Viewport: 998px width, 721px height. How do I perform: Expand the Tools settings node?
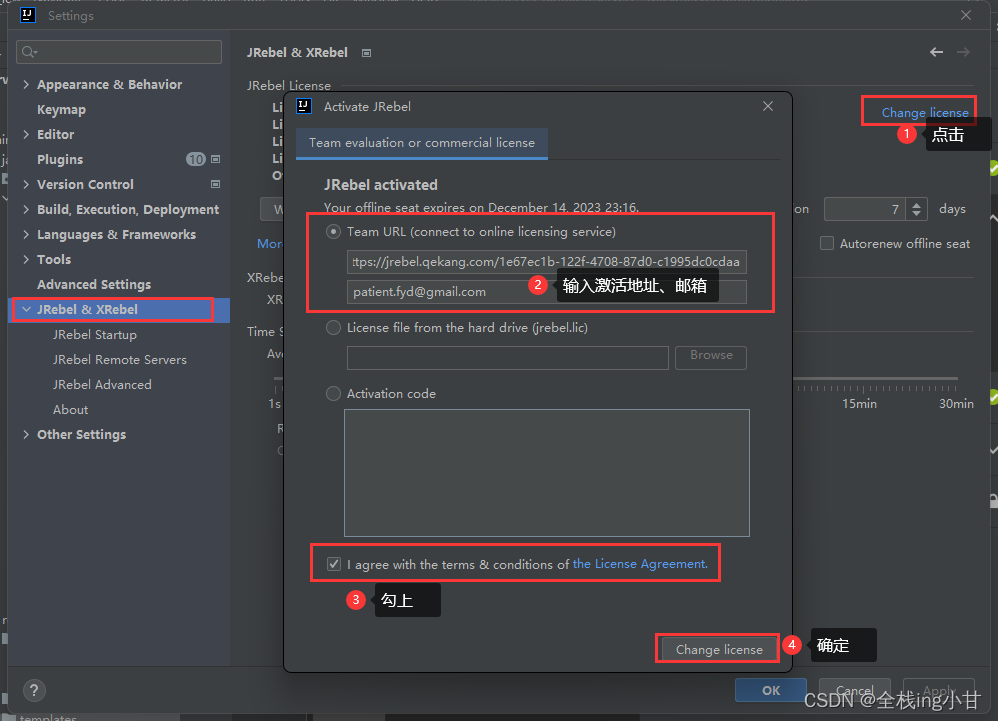(26, 259)
